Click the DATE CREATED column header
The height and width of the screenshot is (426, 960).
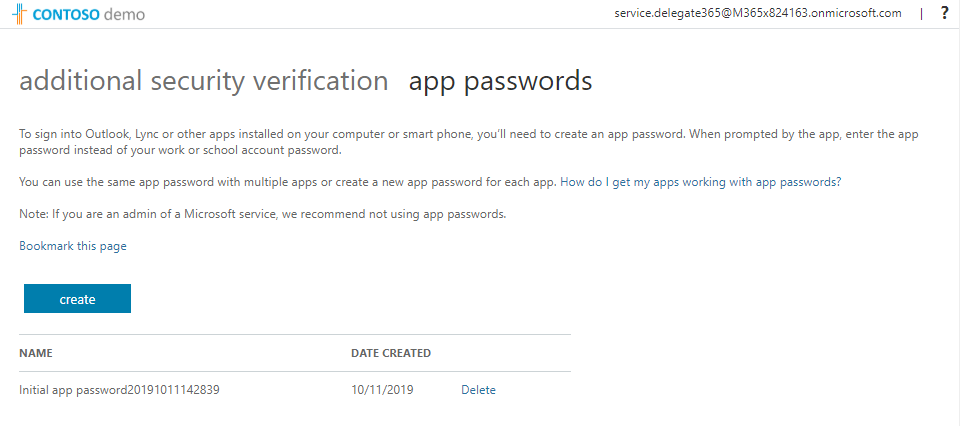coord(391,353)
